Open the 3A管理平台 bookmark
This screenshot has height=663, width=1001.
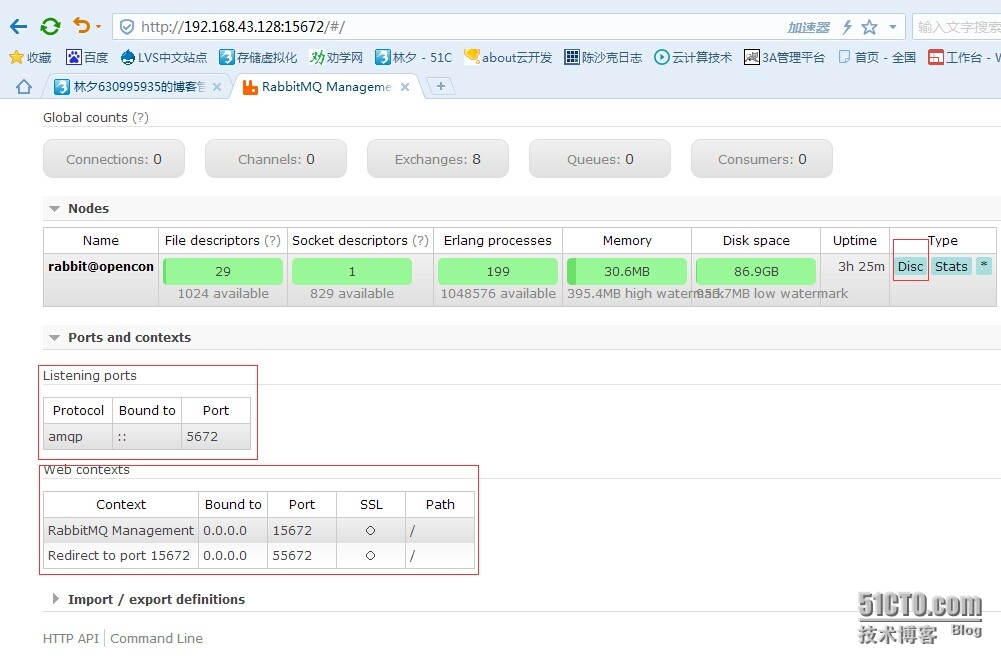coord(785,57)
